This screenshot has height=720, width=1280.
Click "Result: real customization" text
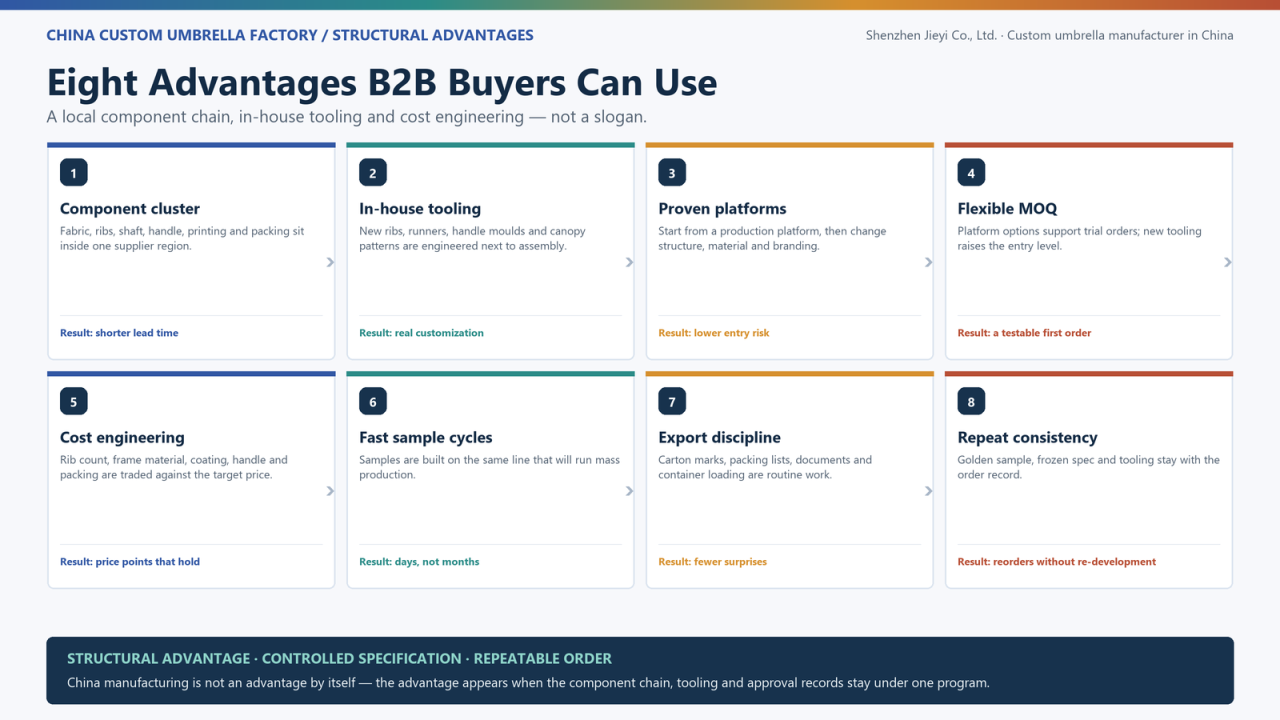[x=421, y=333]
